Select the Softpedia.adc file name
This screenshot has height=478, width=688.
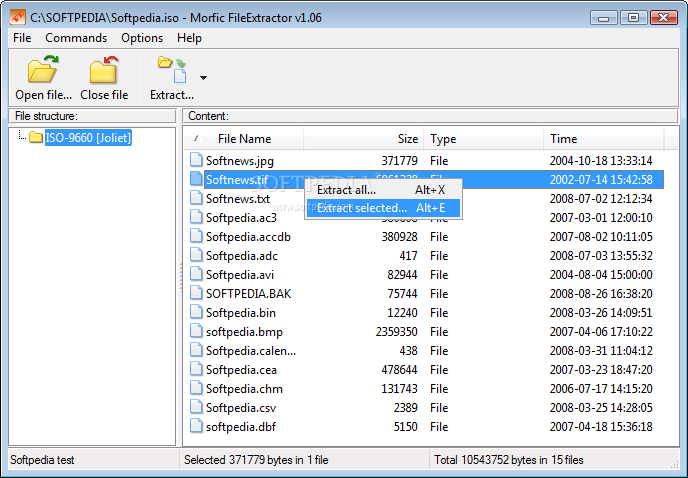click(x=242, y=256)
